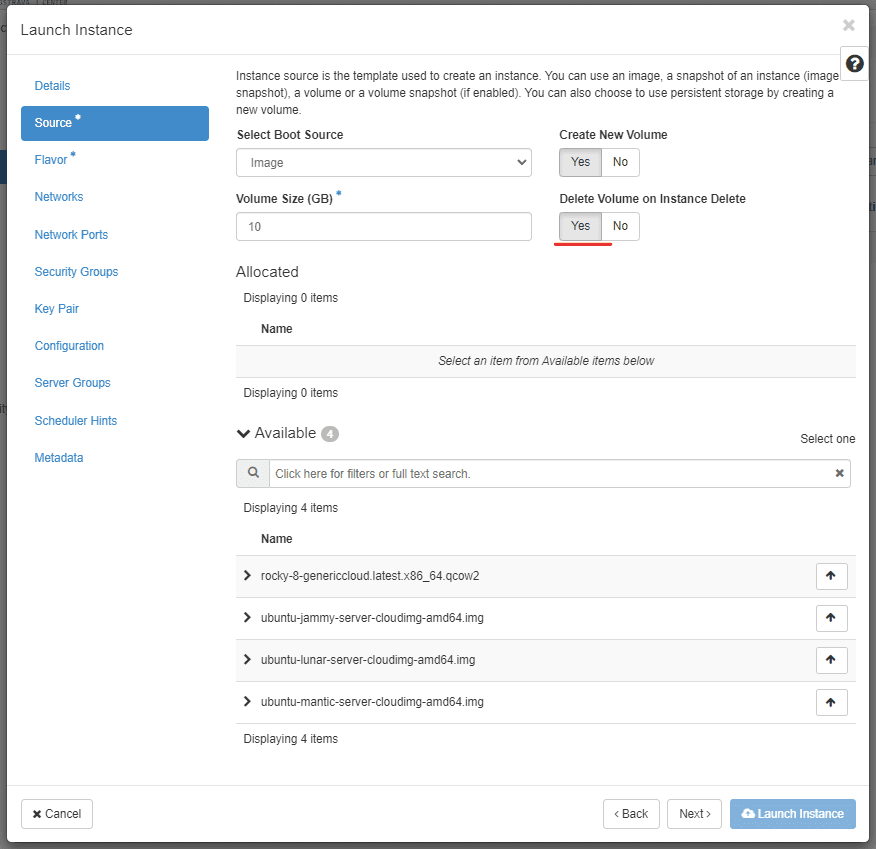This screenshot has width=876, height=849.
Task: Allocate the rocky-8-genericcloud image with up arrow
Action: (831, 576)
